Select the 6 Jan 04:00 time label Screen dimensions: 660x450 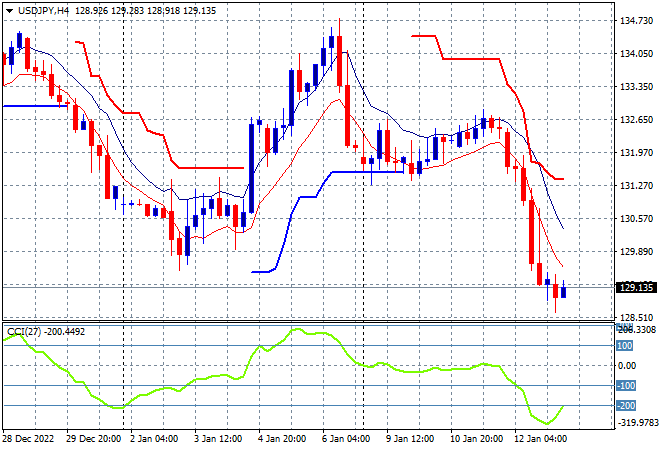pyautogui.click(x=346, y=439)
